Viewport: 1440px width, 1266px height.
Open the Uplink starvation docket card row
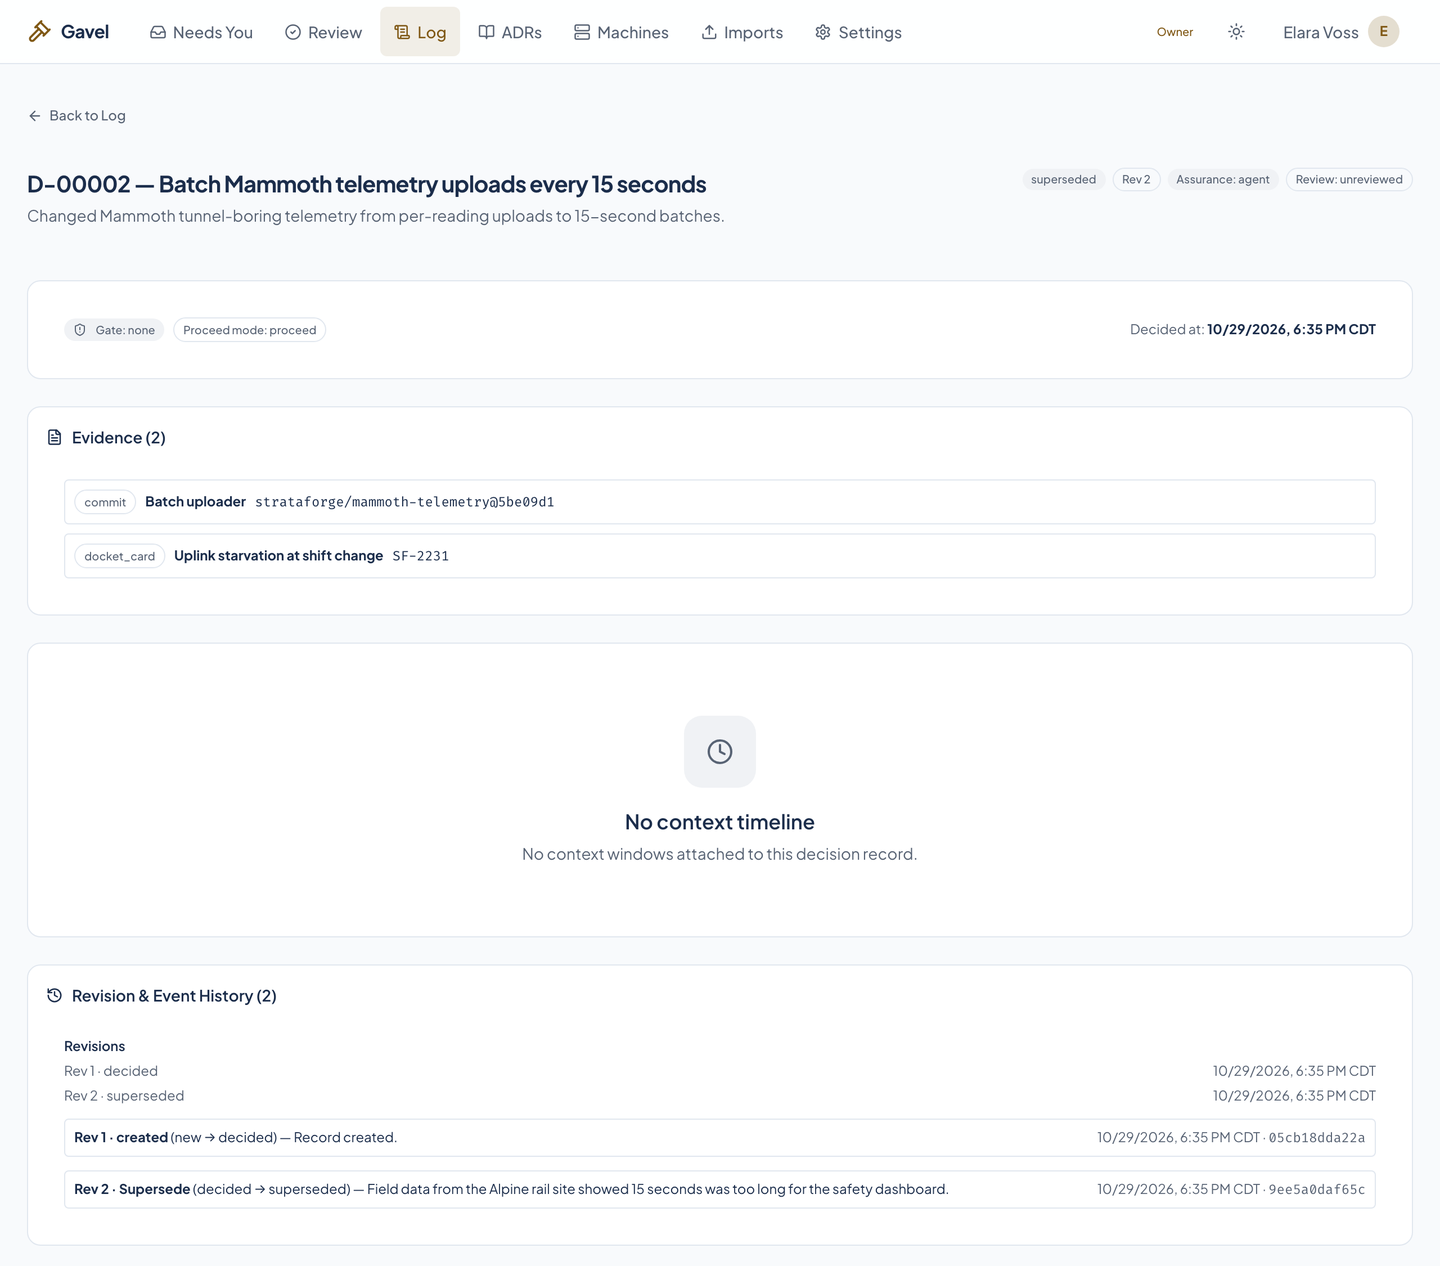(720, 556)
